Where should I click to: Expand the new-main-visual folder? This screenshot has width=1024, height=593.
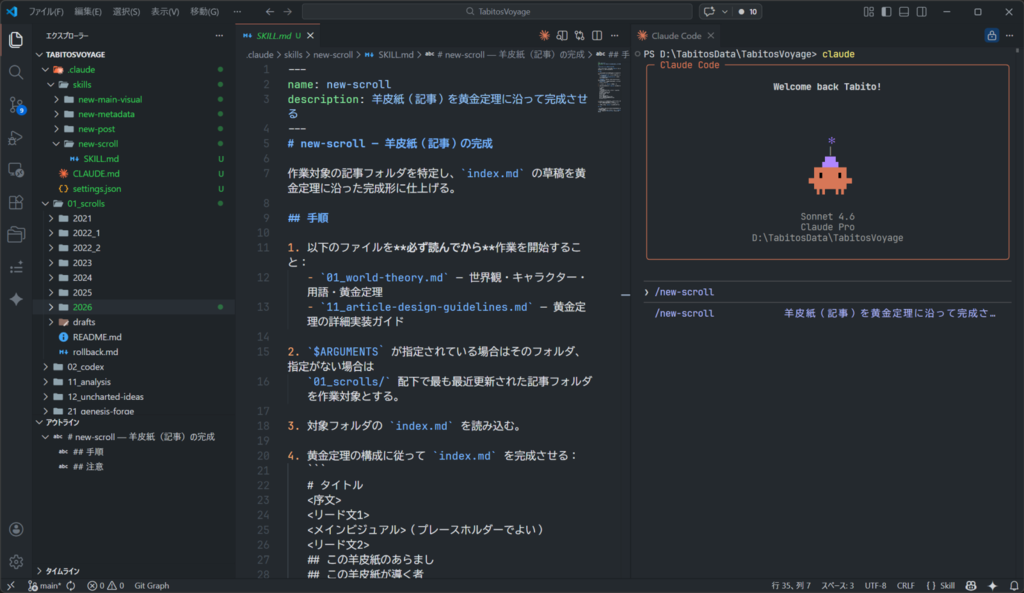pos(110,99)
